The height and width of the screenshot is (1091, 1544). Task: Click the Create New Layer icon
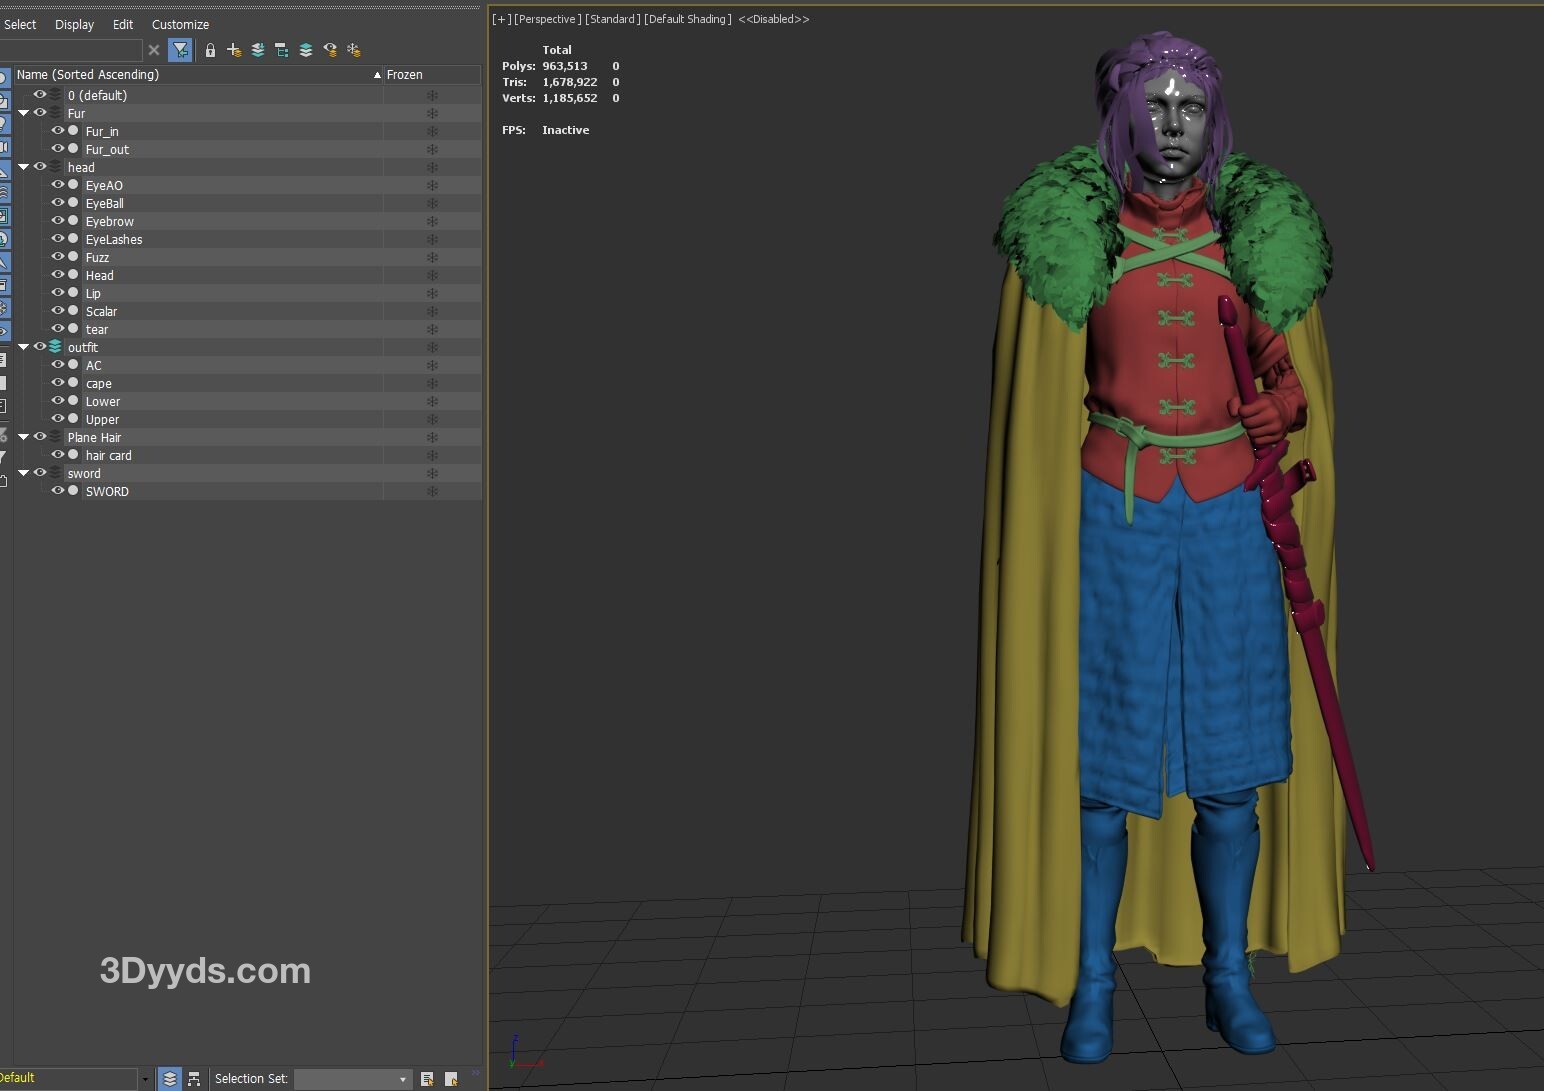(234, 50)
